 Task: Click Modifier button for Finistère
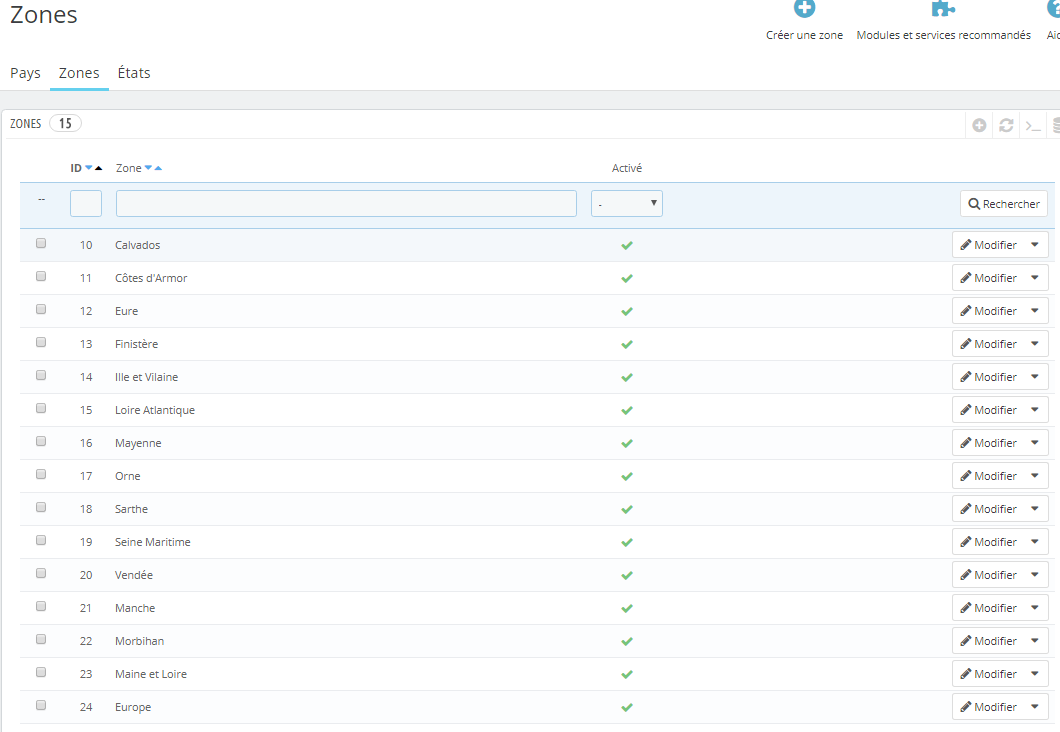(989, 344)
